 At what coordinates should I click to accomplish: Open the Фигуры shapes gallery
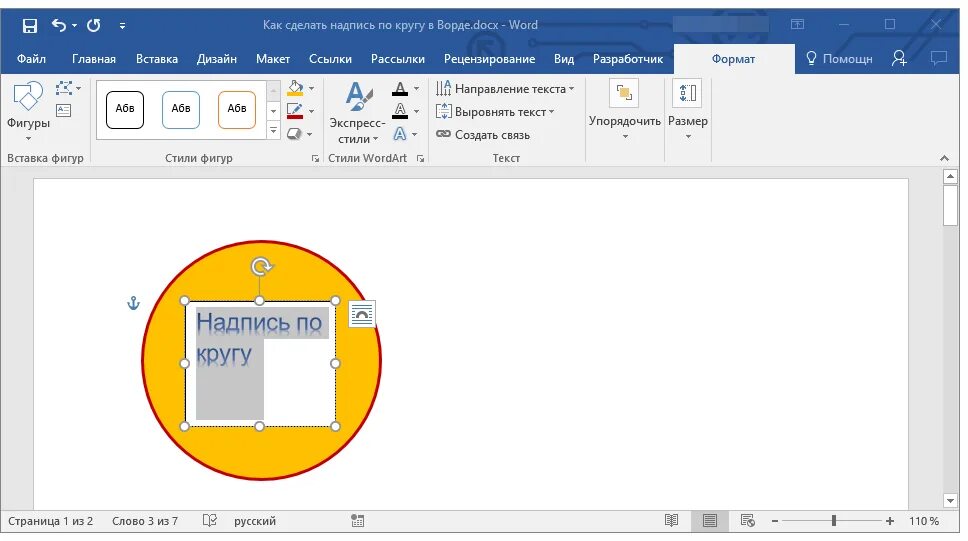28,112
